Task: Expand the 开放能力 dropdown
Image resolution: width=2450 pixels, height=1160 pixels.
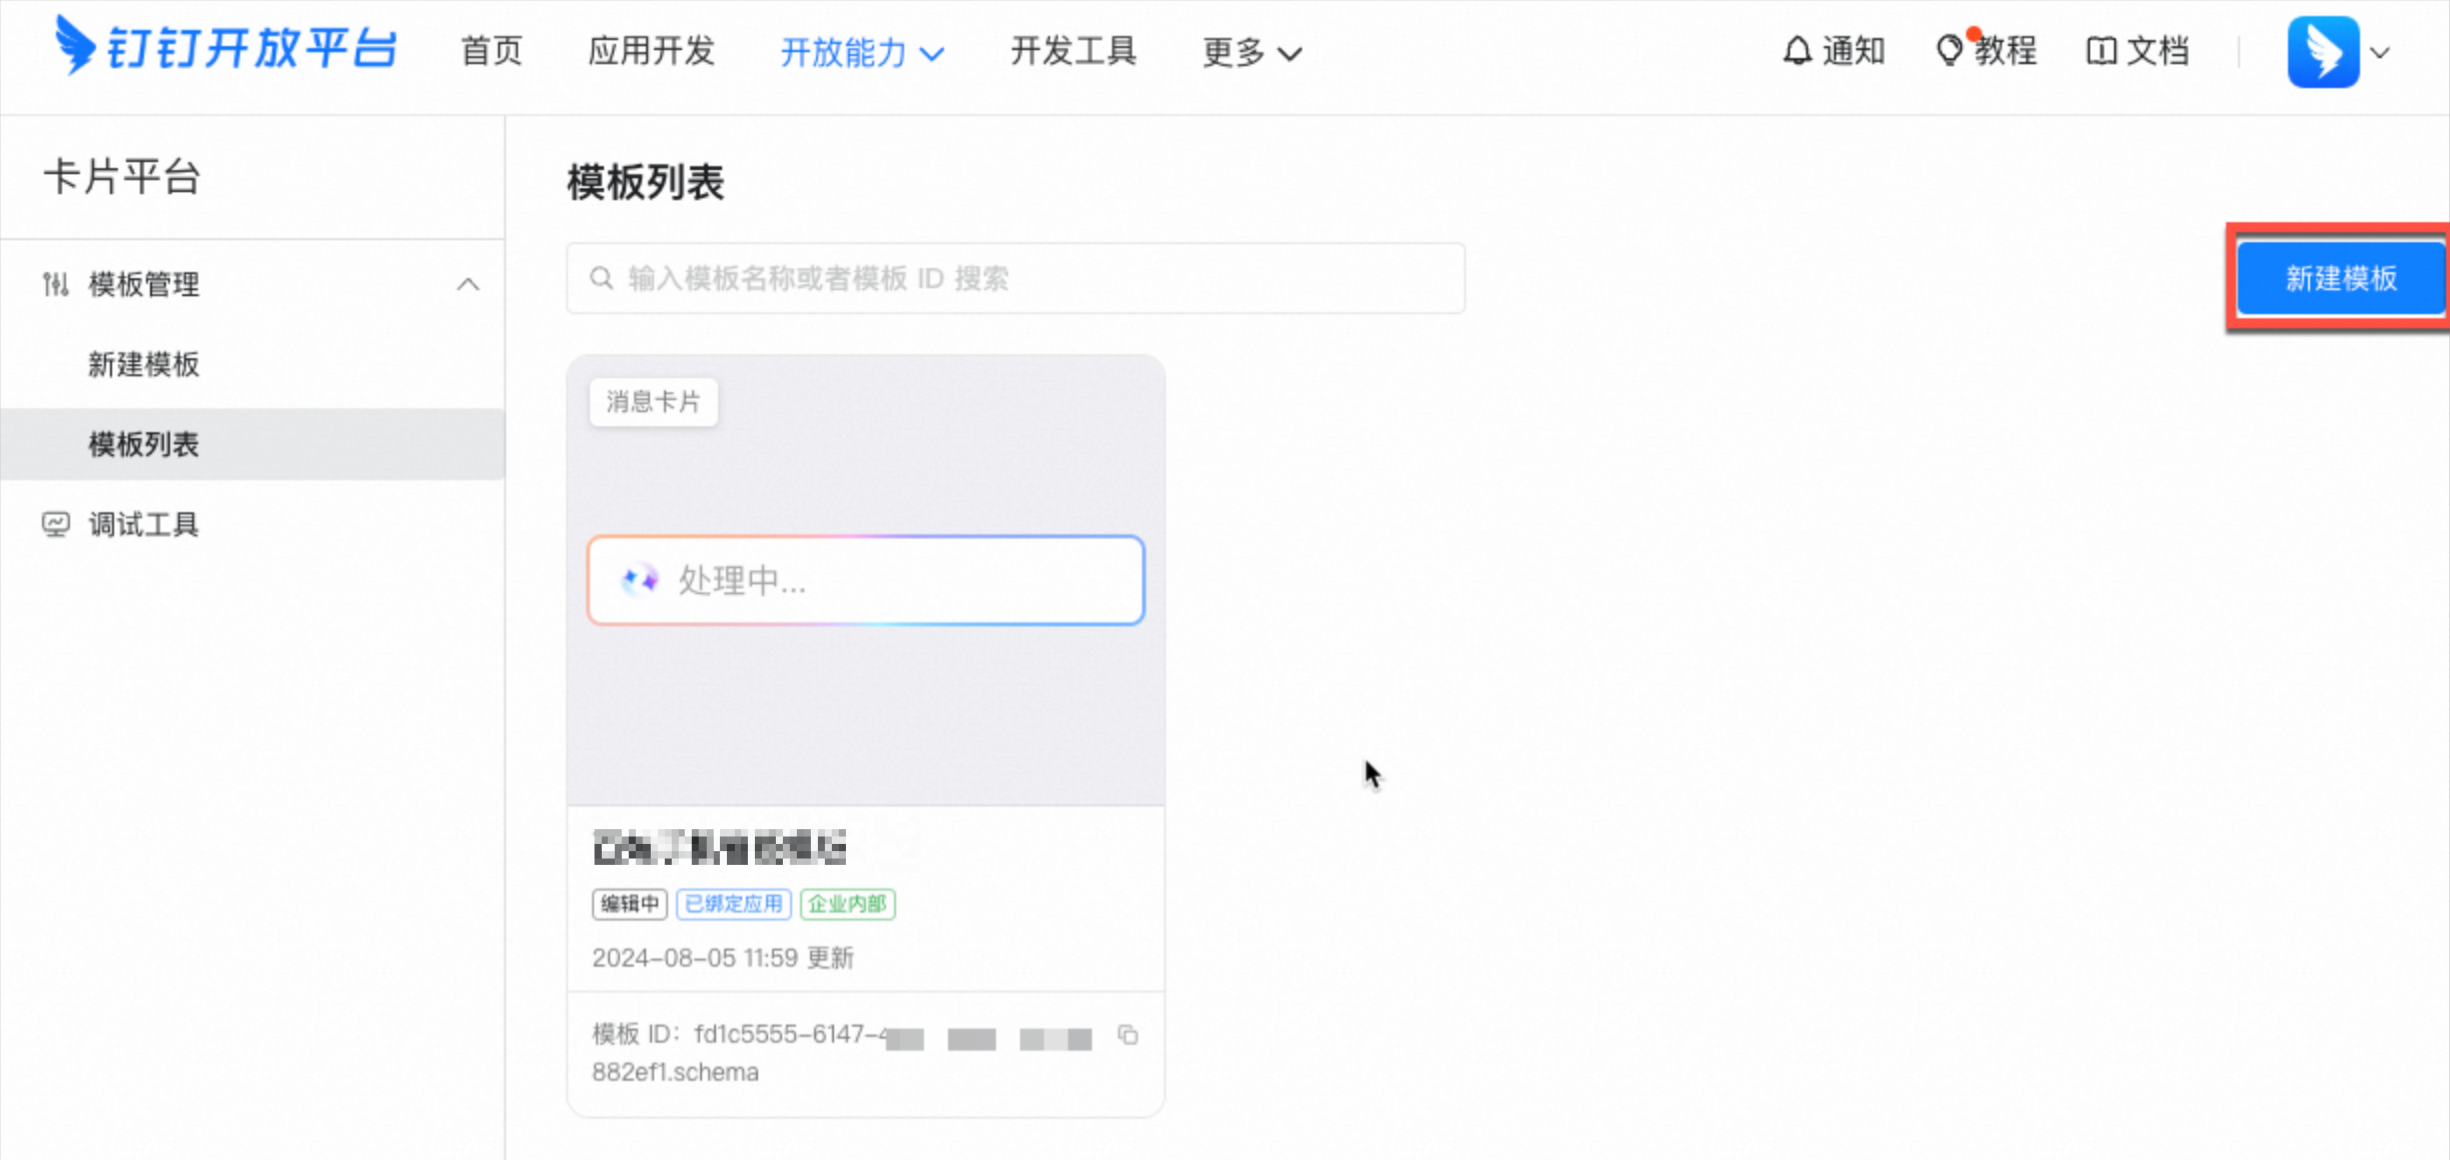Action: point(860,52)
